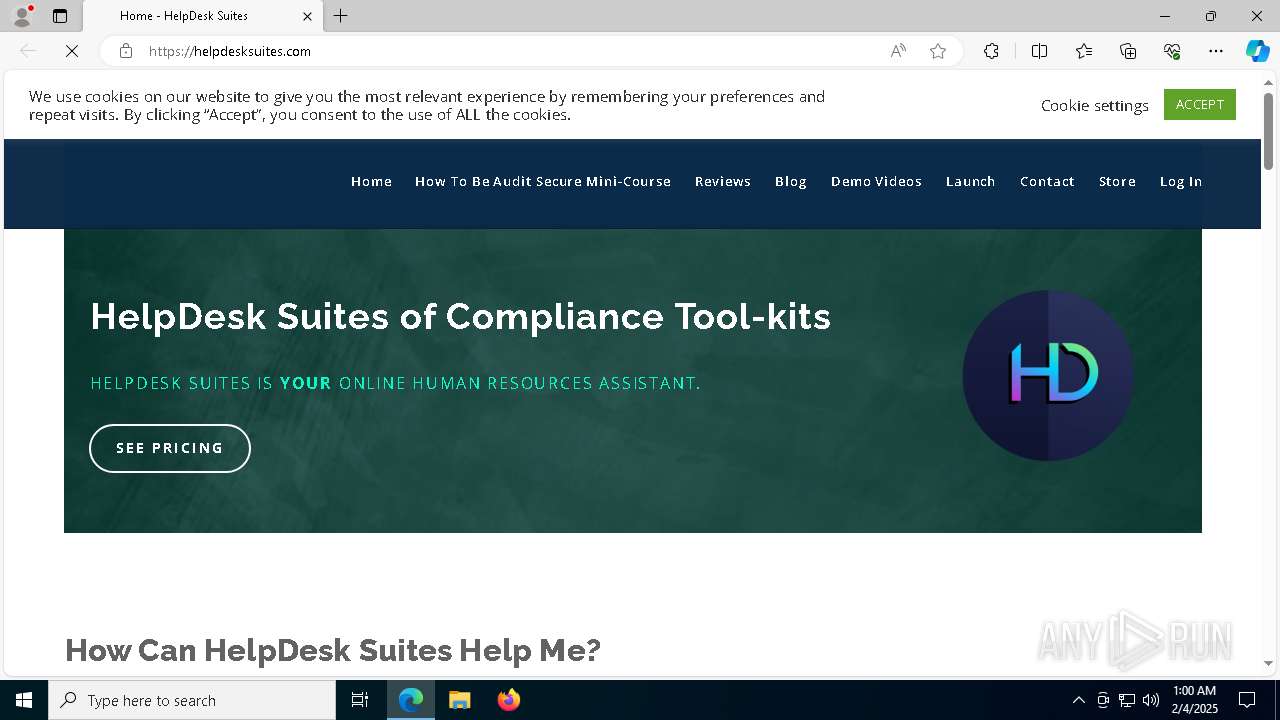The image size is (1280, 720).
Task: Accept cookies with ACCEPT button
Action: [x=1200, y=104]
